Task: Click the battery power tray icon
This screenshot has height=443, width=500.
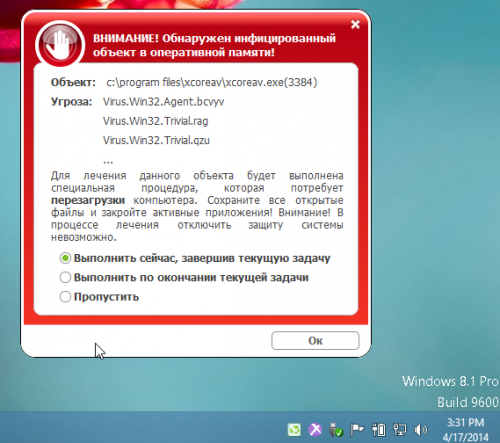Action: [379, 430]
